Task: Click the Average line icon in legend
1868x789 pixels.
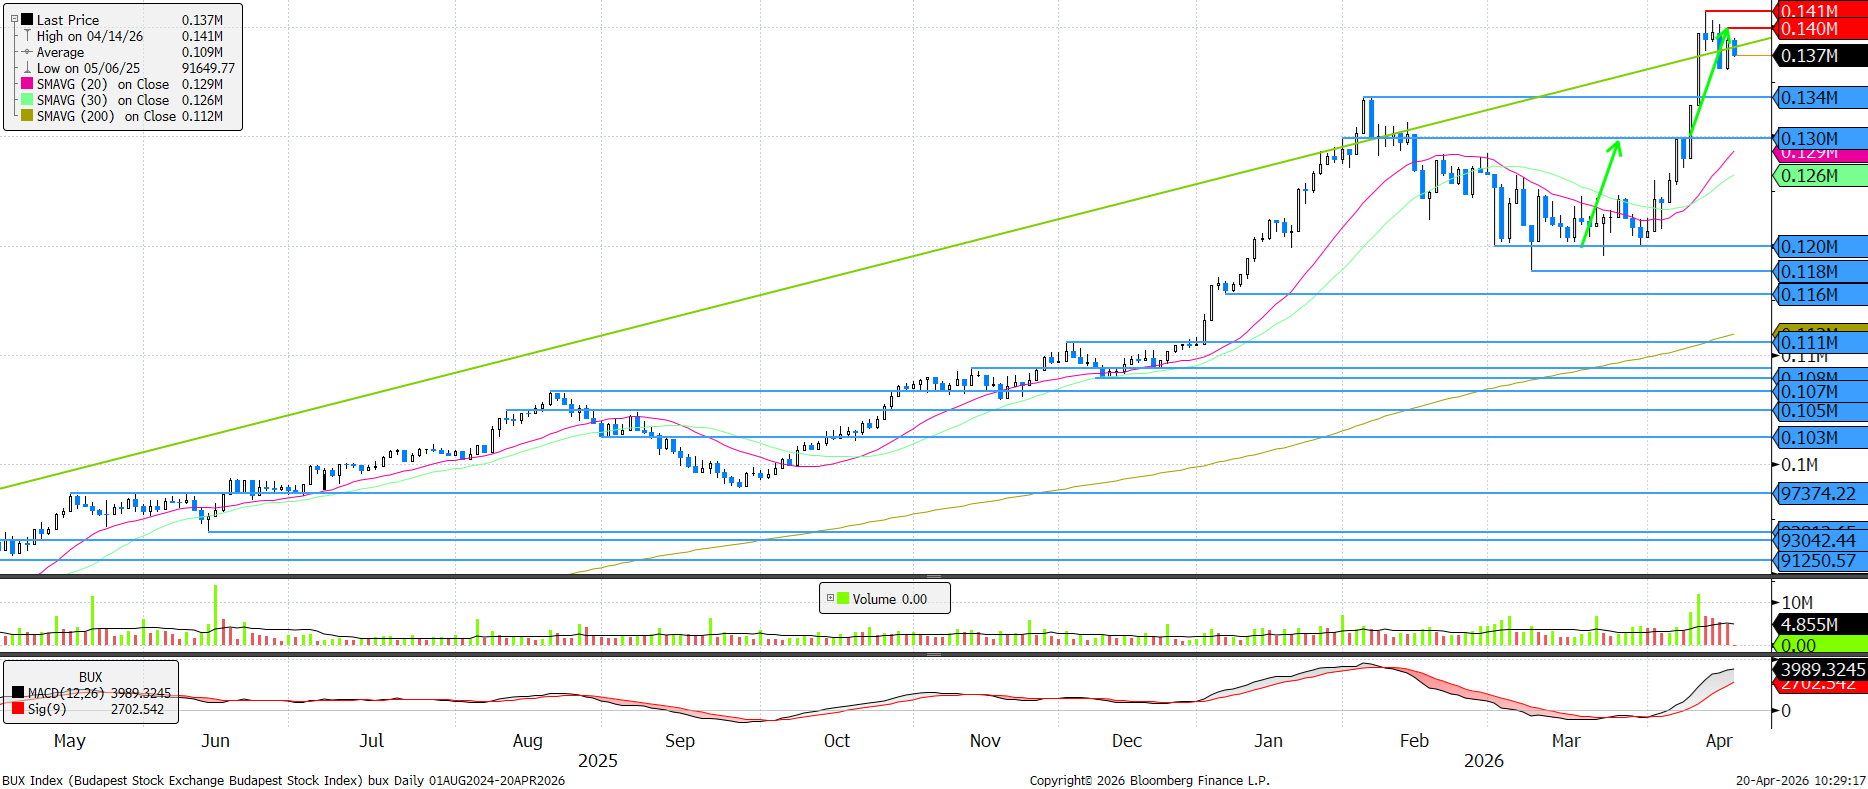Action: click(x=27, y=52)
